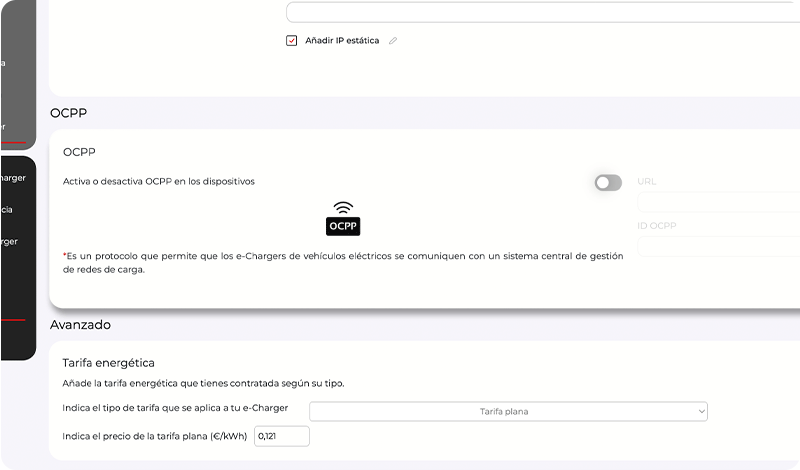Open the dark sidebar item ending in 'cia'

coord(8,210)
